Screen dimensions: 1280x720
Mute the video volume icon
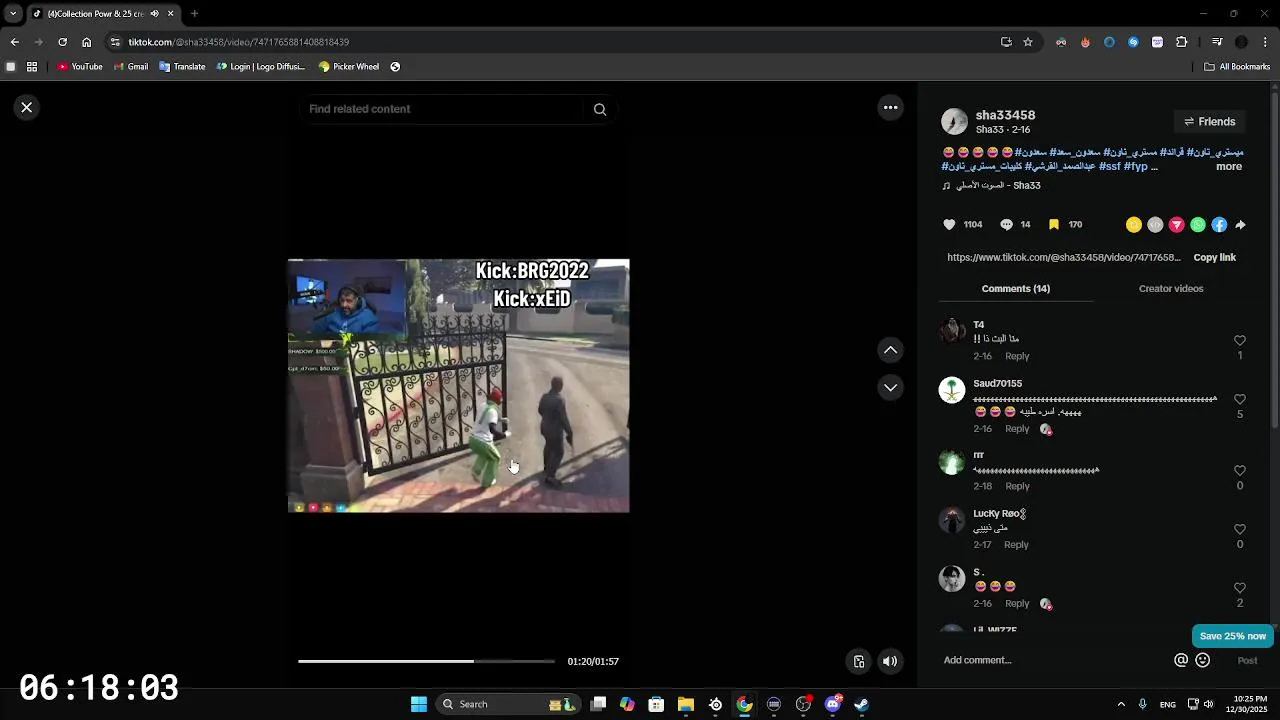click(890, 661)
